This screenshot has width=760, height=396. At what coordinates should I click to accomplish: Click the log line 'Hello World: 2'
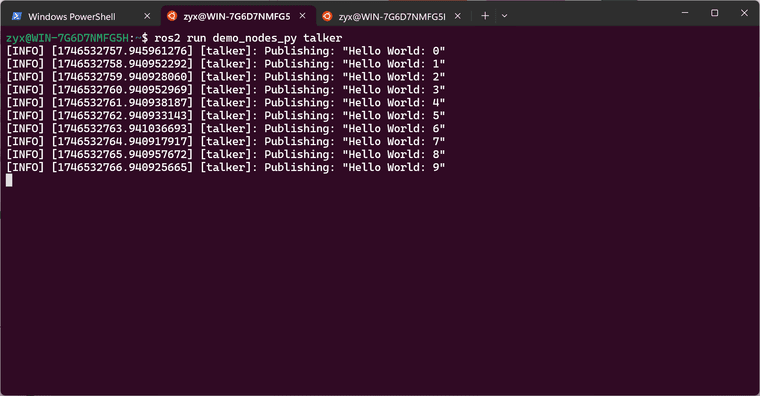[226, 77]
